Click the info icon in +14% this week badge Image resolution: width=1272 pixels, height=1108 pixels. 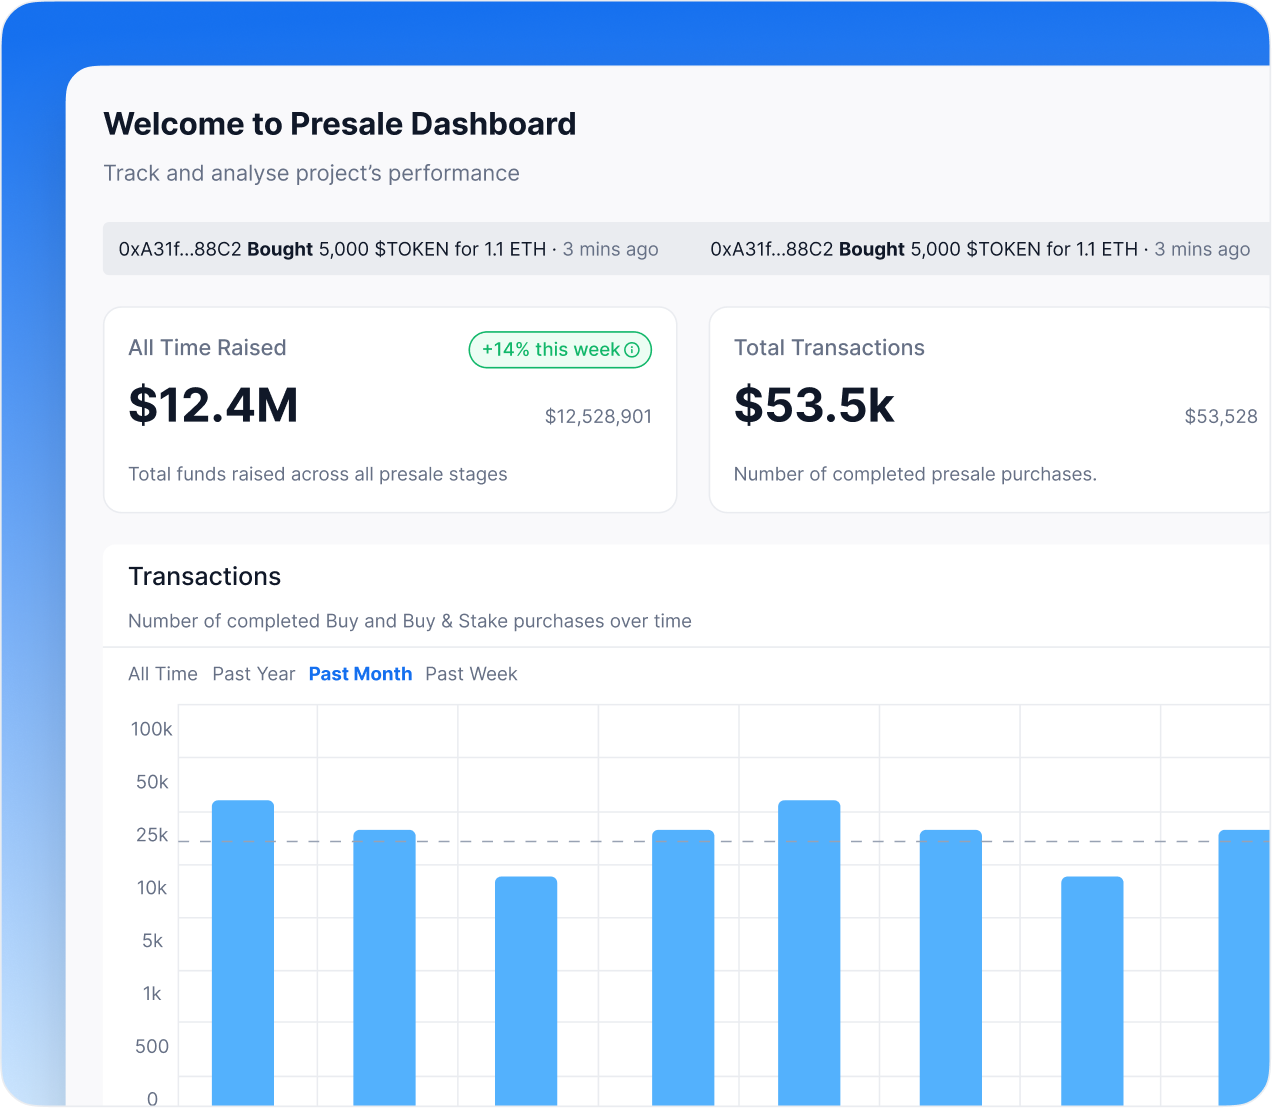tap(632, 350)
